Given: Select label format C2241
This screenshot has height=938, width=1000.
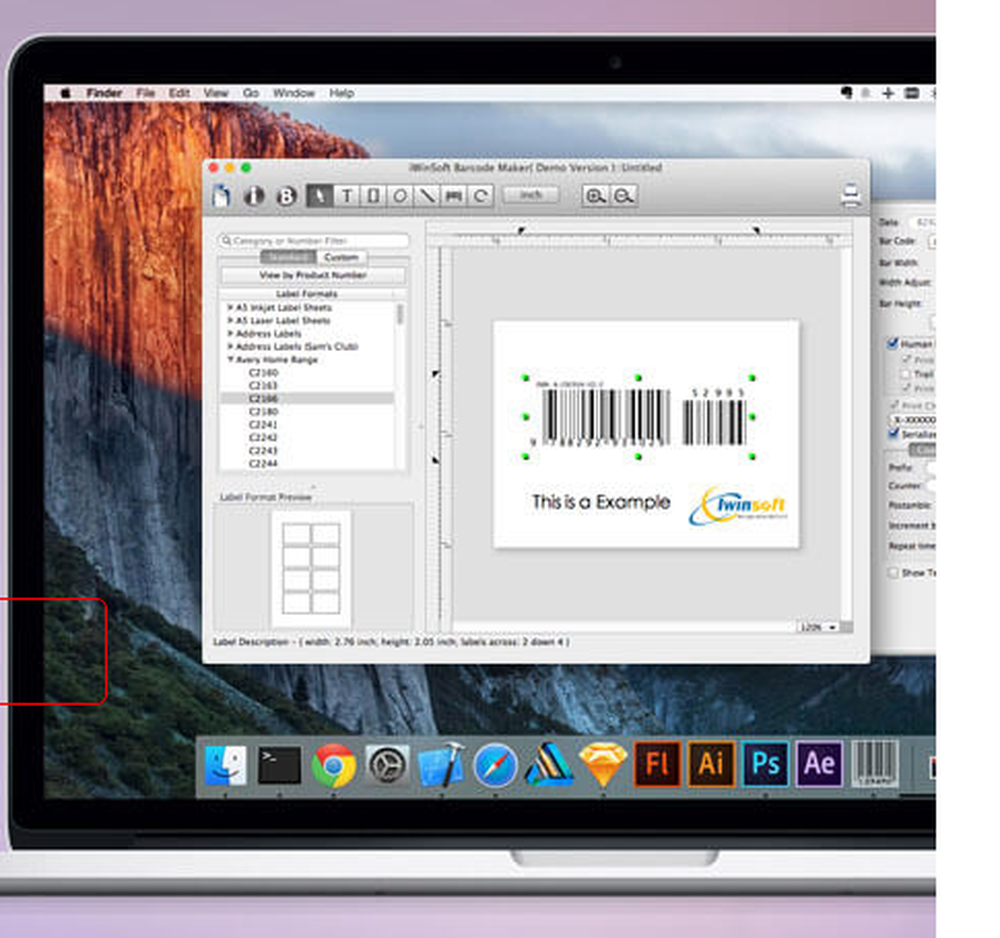Looking at the screenshot, I should (x=263, y=424).
